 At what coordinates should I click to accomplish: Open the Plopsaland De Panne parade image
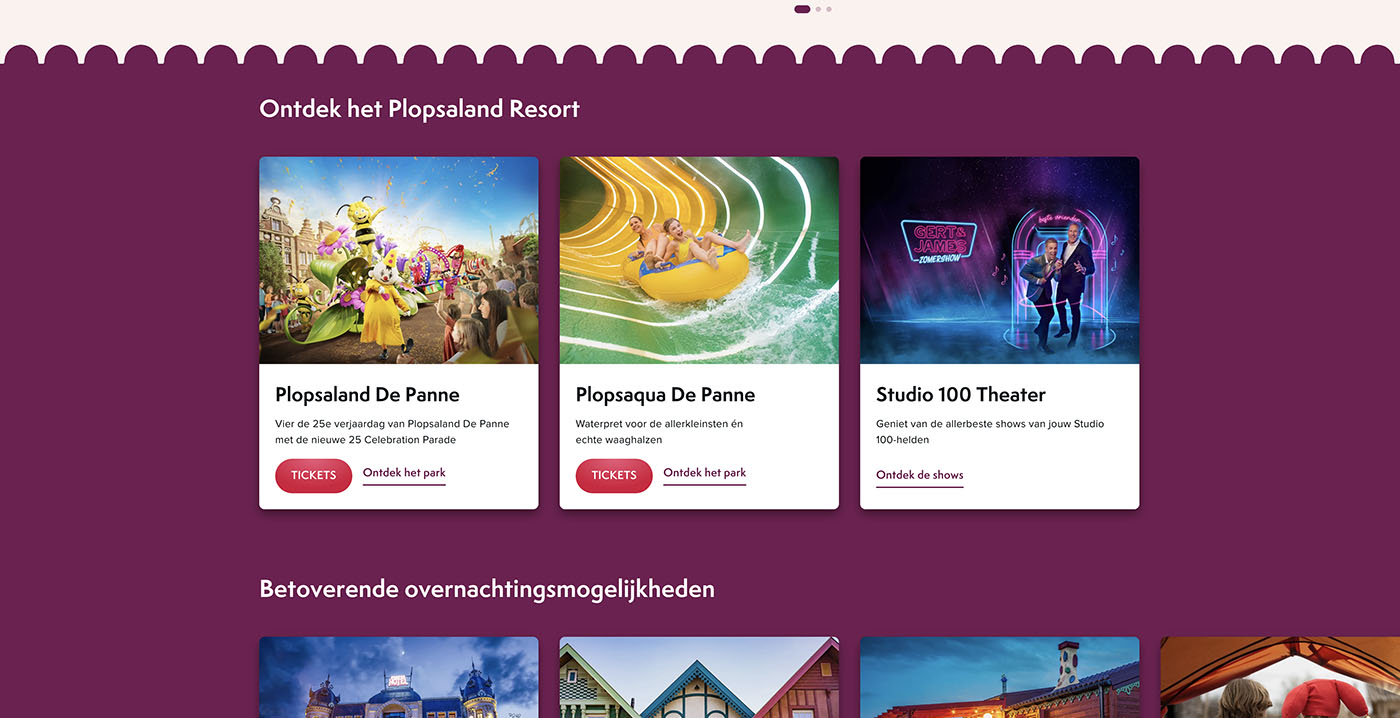coord(399,260)
